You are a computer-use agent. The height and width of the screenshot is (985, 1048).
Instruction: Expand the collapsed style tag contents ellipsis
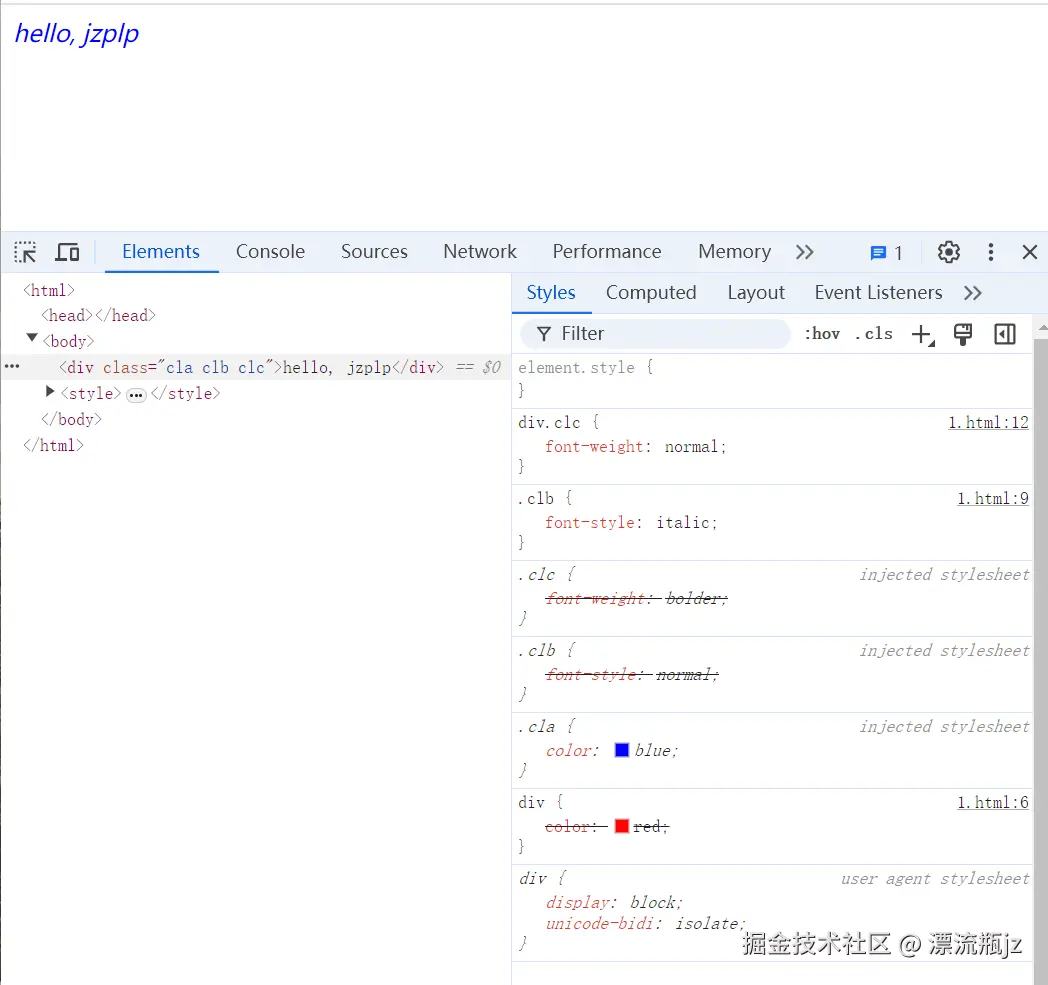(x=136, y=394)
